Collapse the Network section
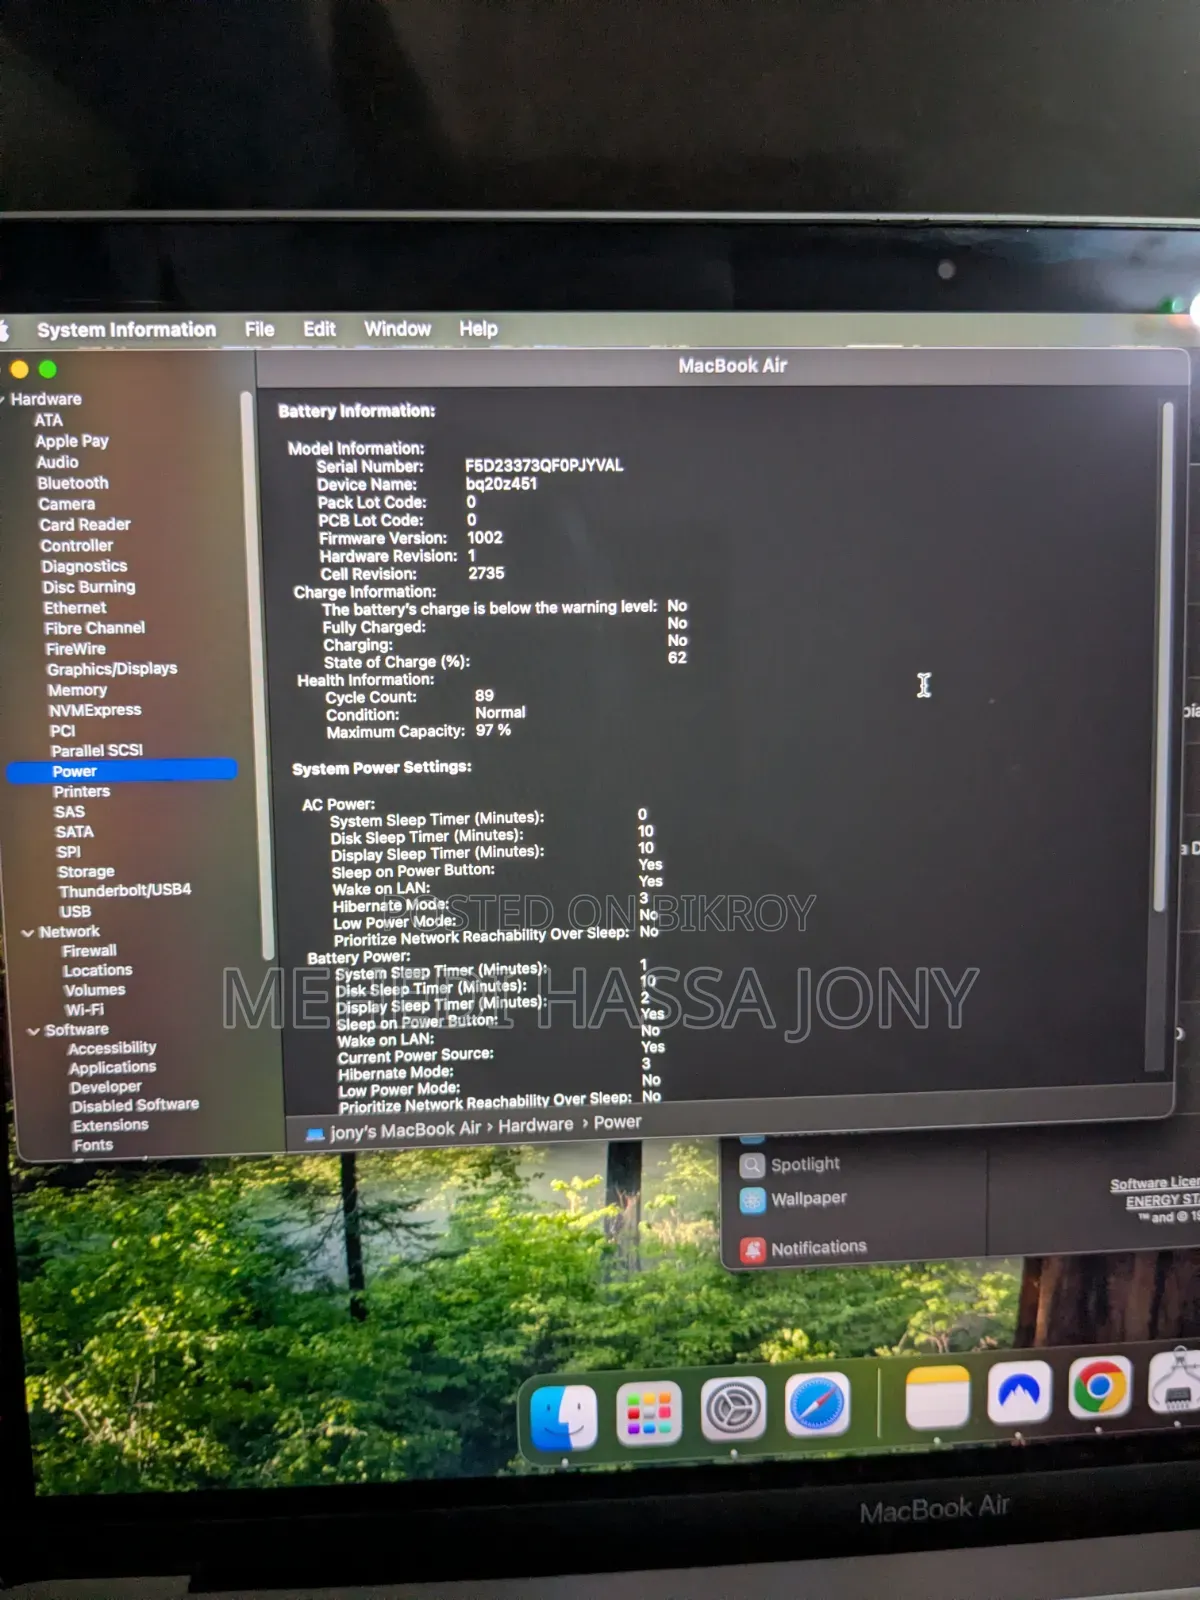1200x1600 pixels. (x=28, y=933)
